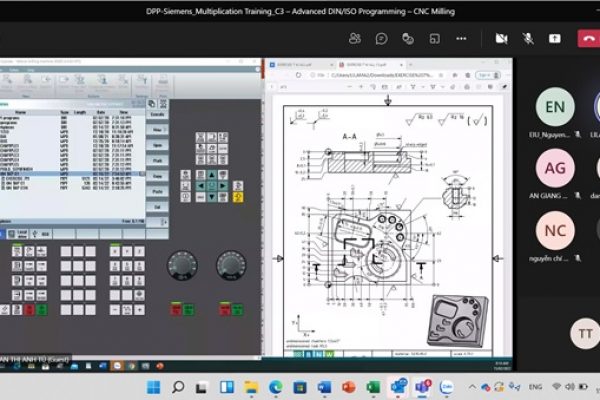600x400 pixels.
Task: Select the EN participant avatar
Action: [555, 107]
